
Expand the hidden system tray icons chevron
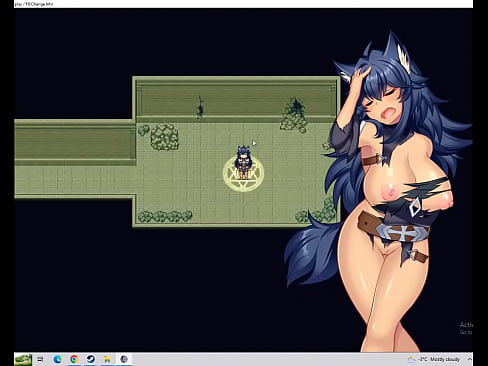point(469,359)
